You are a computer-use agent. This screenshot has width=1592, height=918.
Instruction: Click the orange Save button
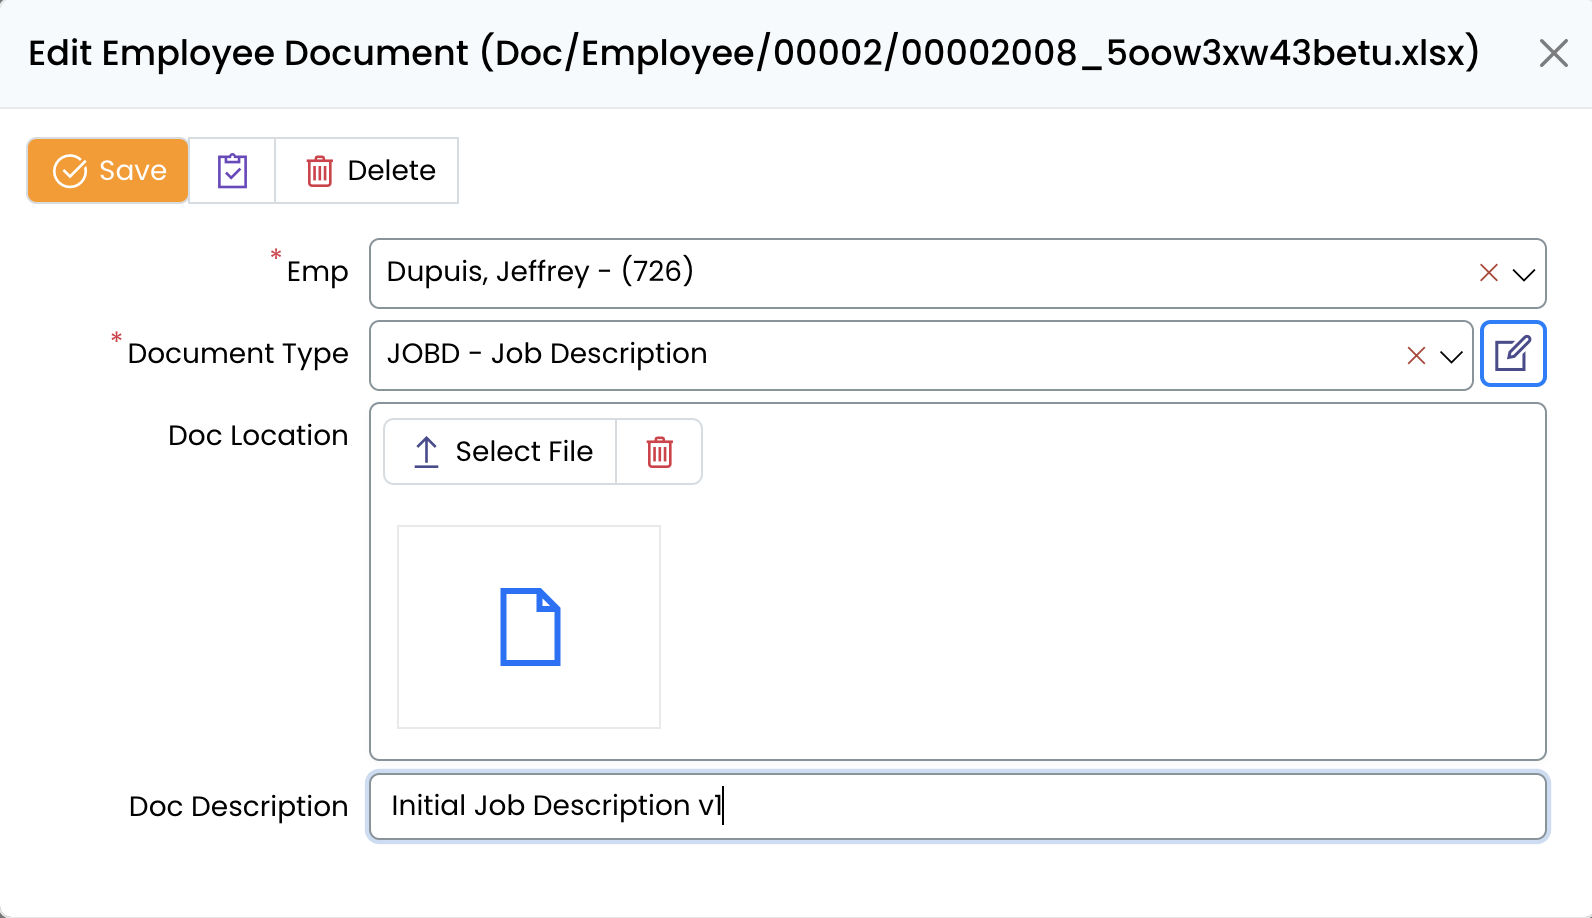pos(108,171)
